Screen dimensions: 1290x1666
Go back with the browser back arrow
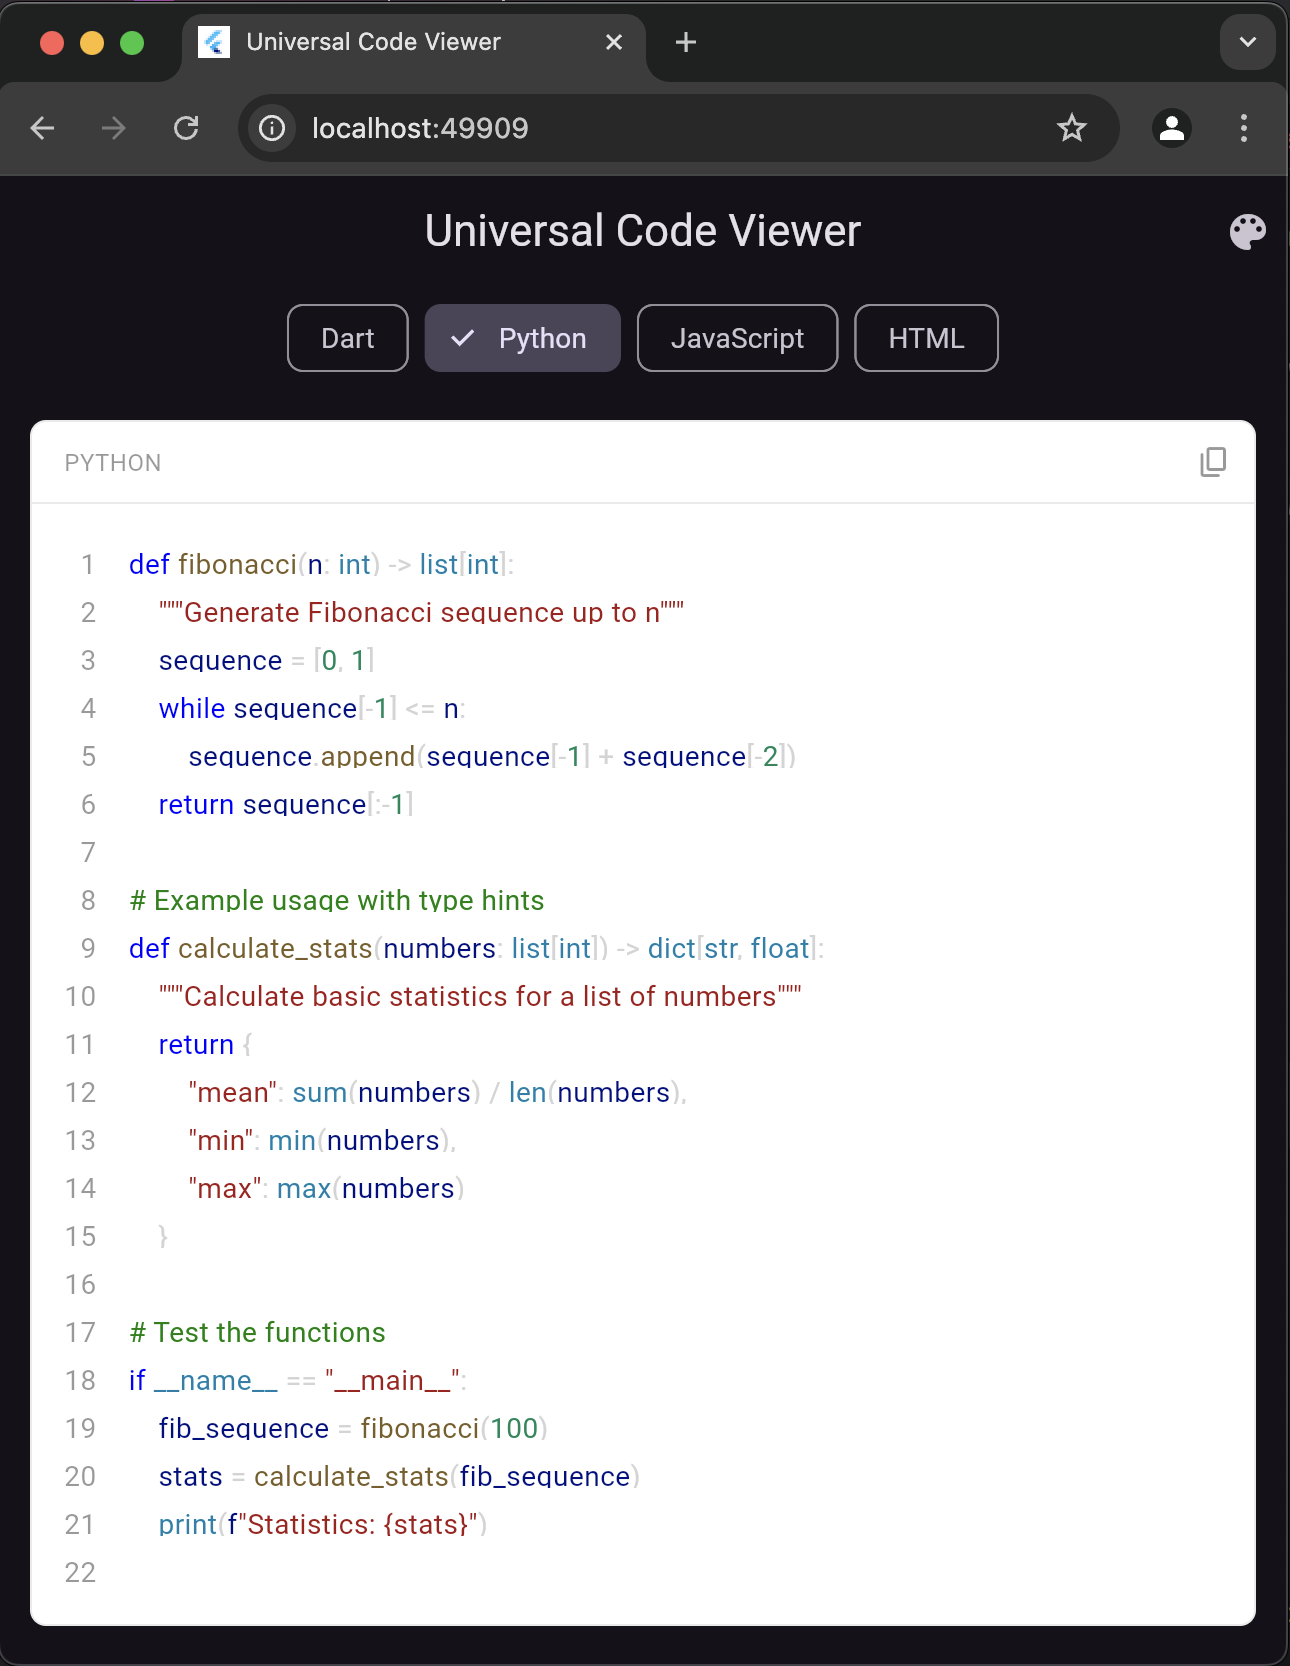(42, 128)
